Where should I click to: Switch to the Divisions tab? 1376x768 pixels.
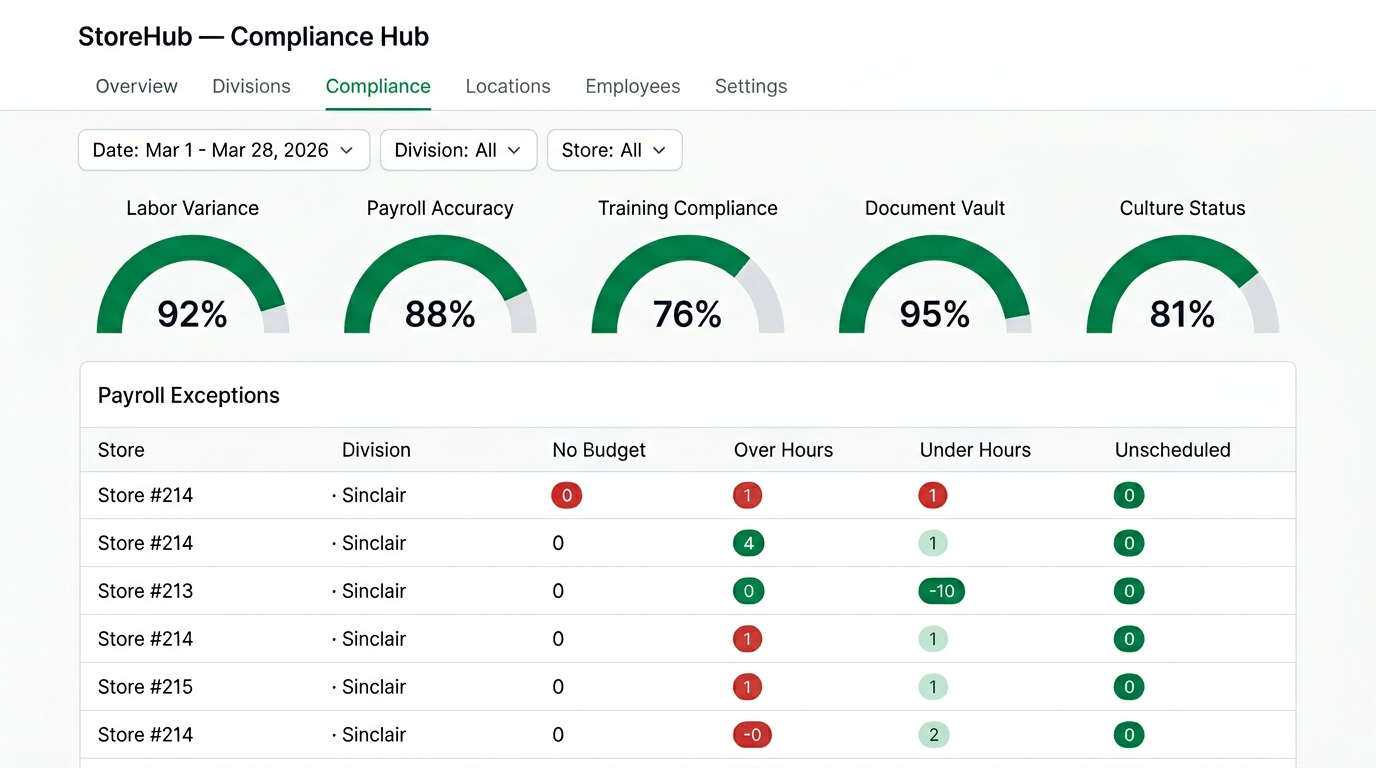[x=251, y=86]
